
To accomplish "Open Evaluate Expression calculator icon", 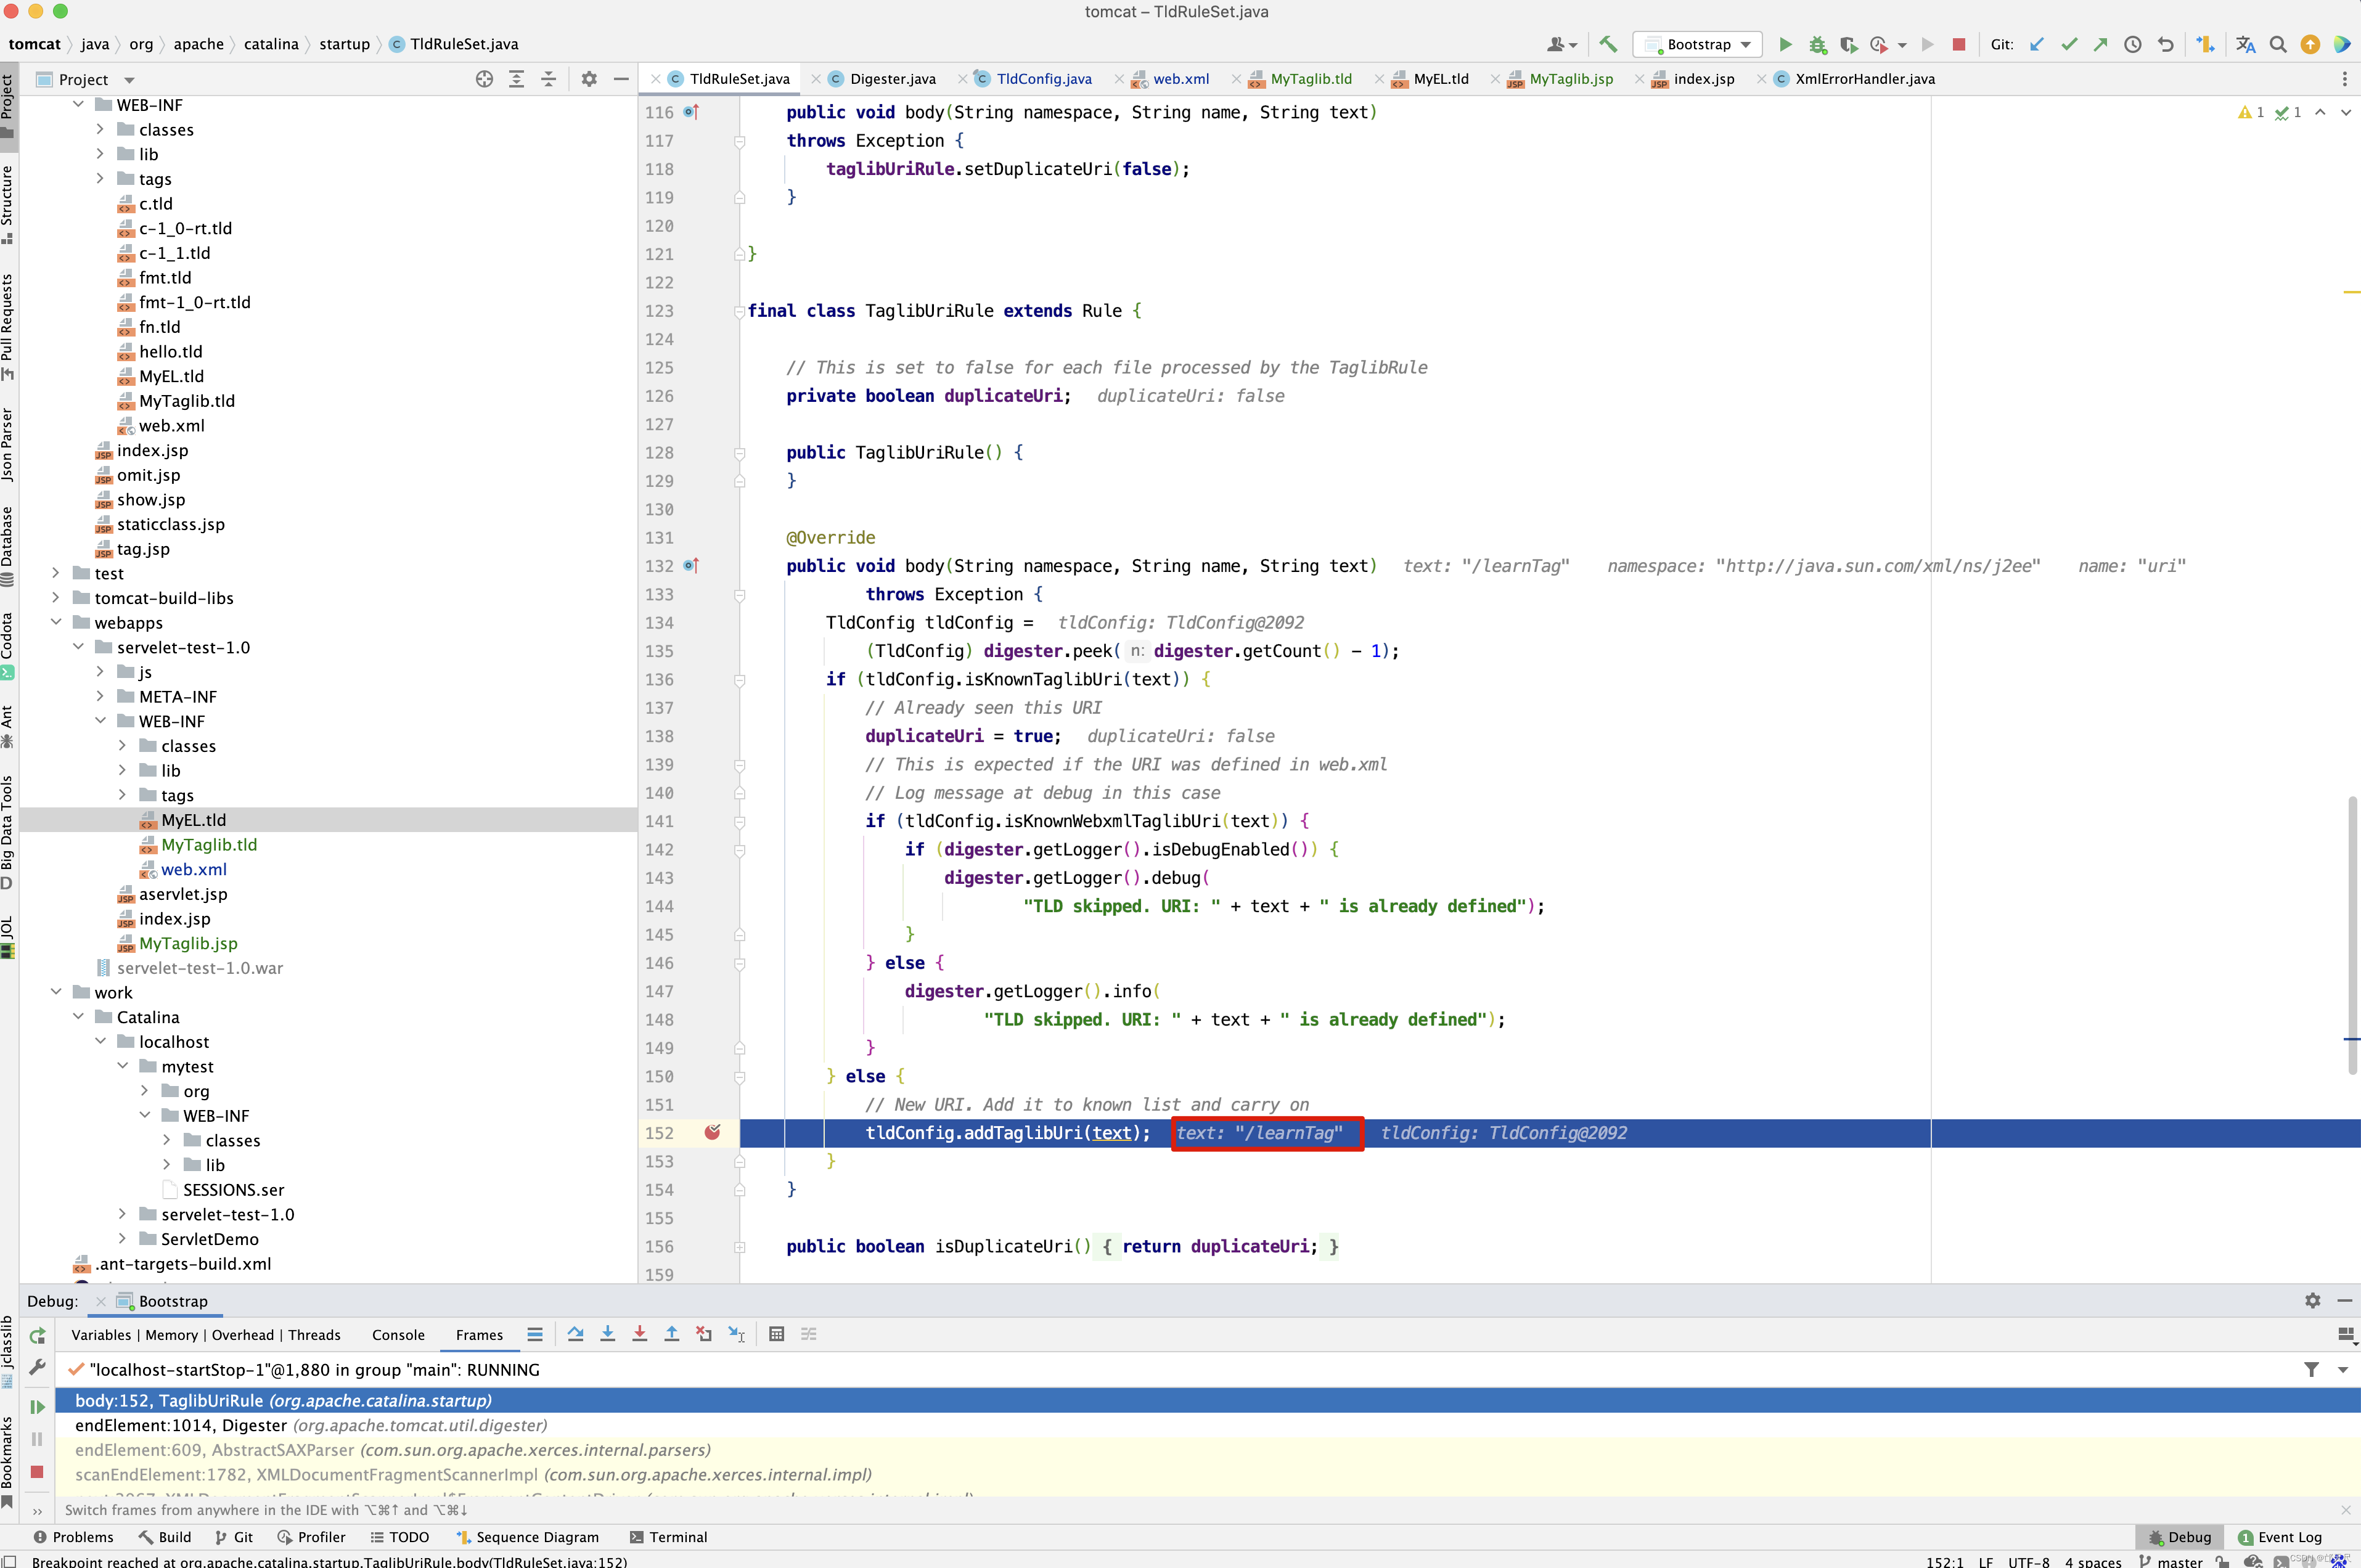I will tap(777, 1334).
